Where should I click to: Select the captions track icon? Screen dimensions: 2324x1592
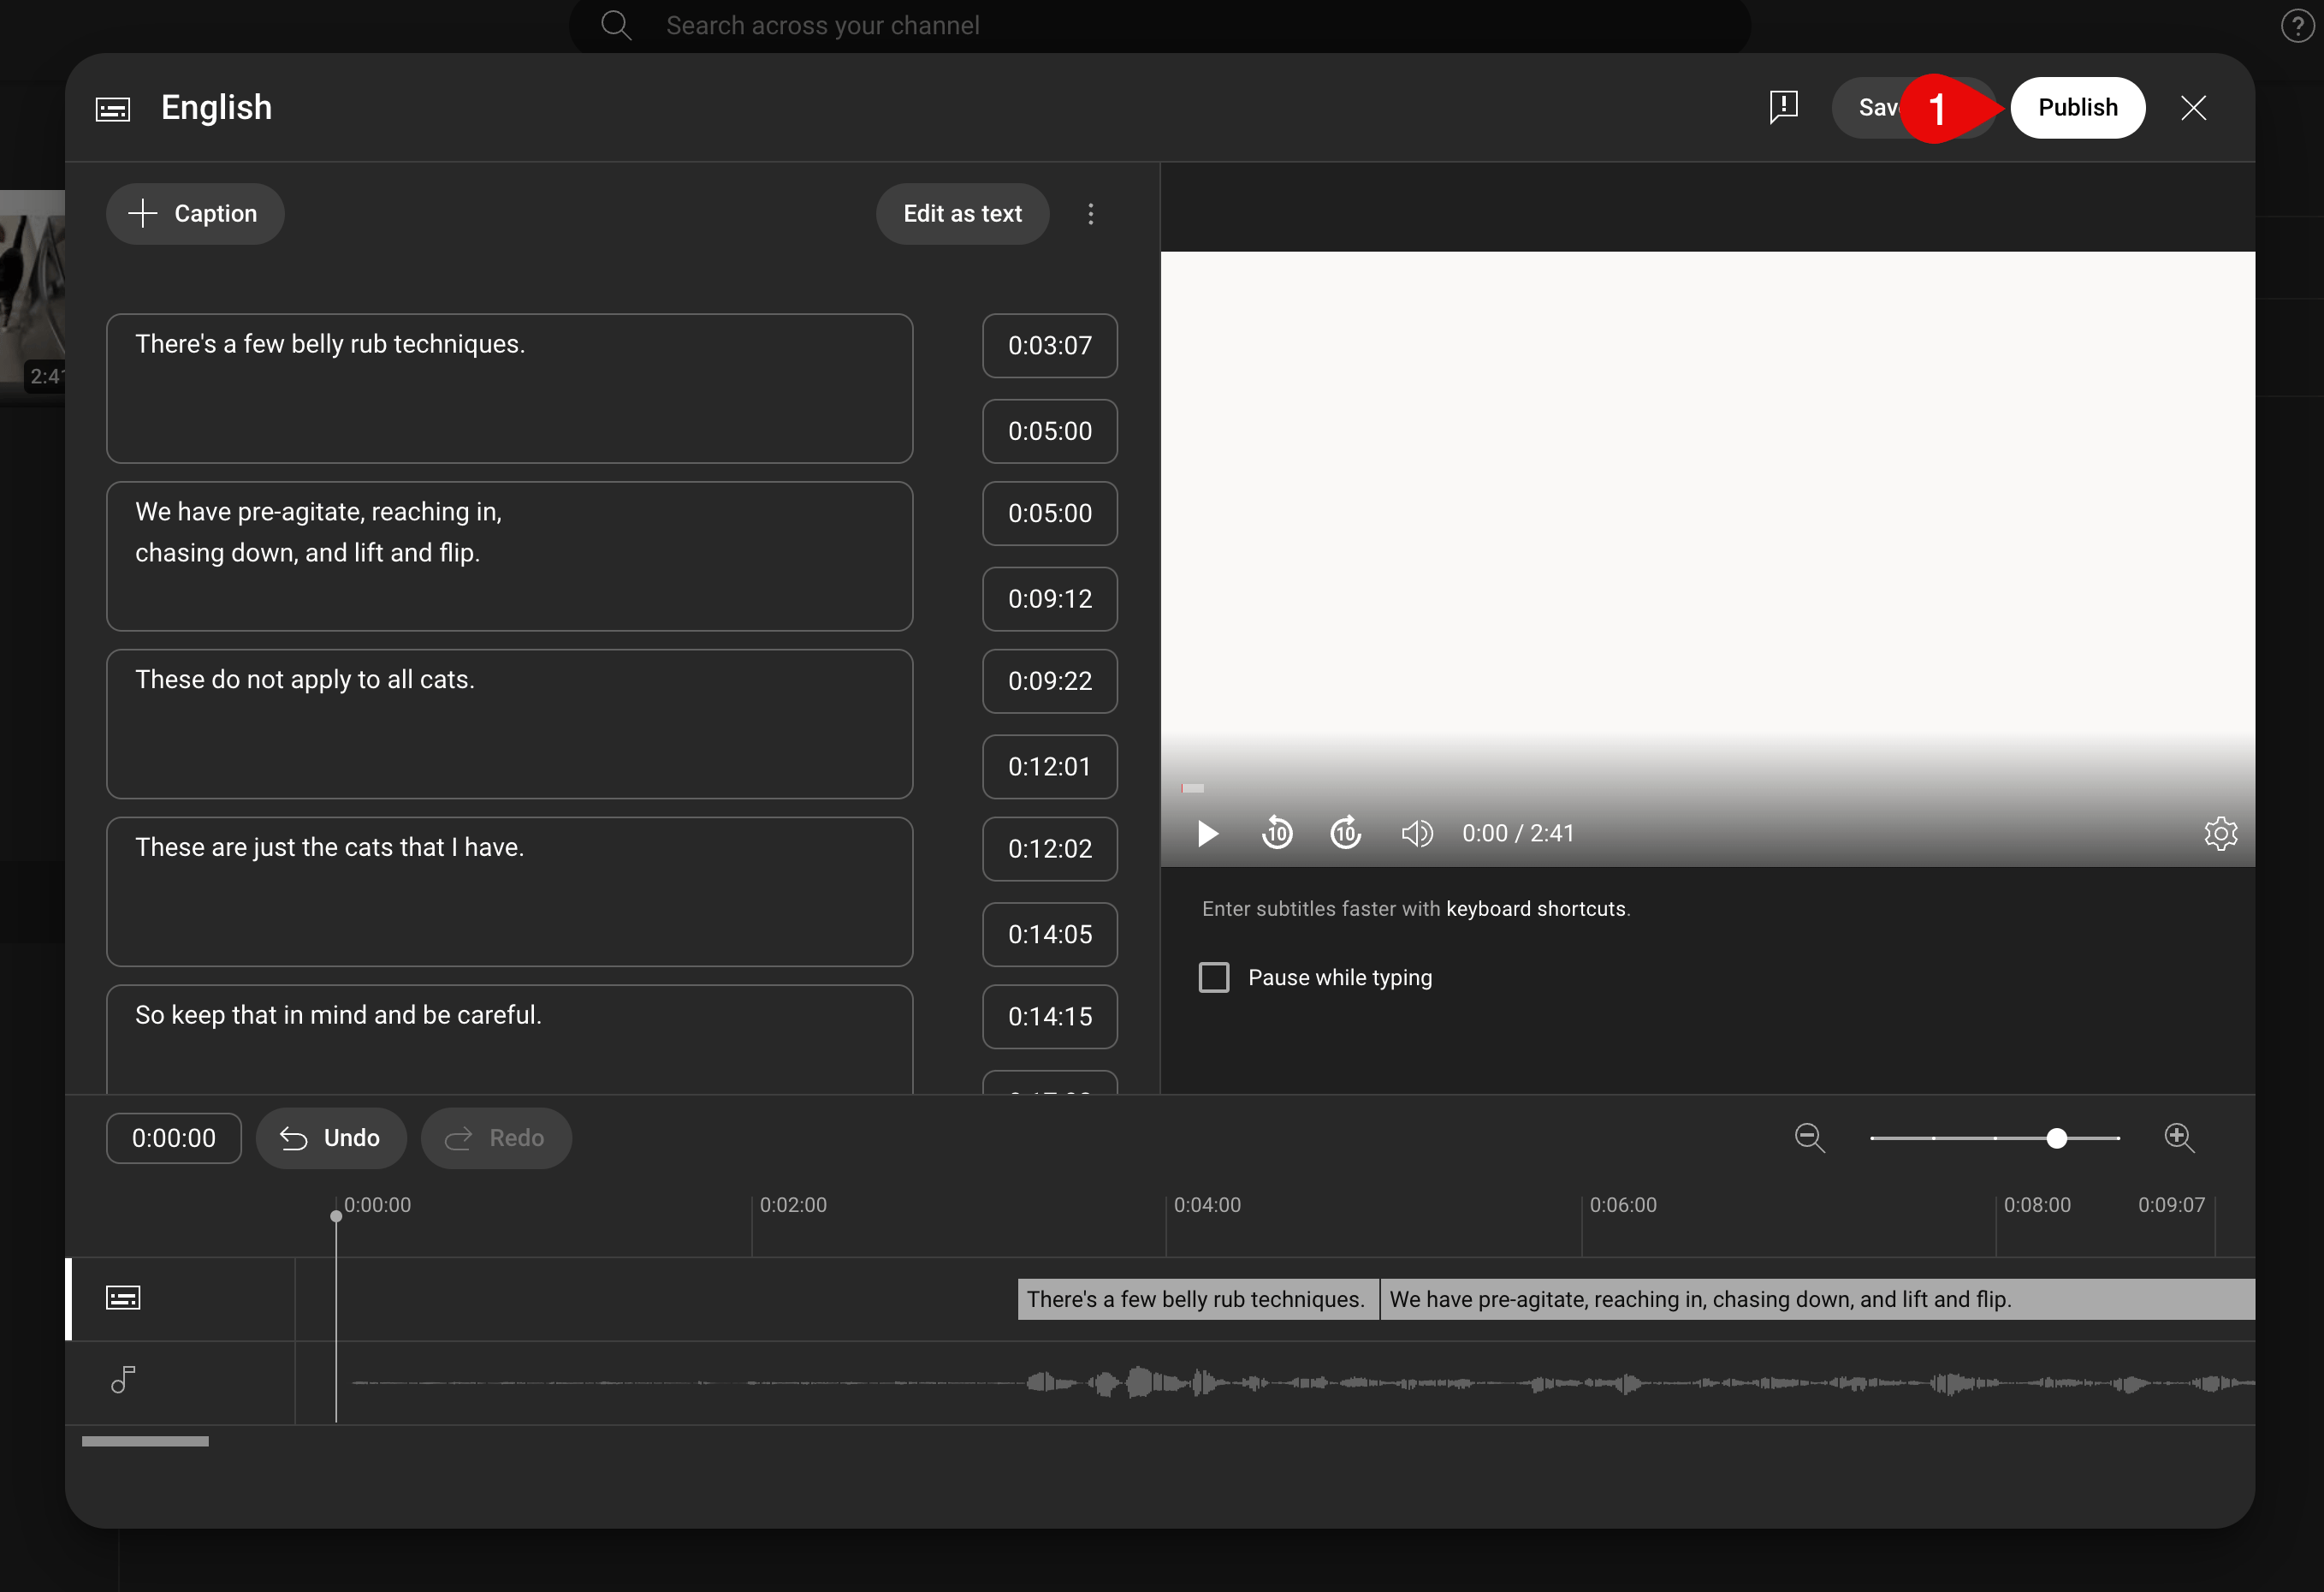[123, 1298]
